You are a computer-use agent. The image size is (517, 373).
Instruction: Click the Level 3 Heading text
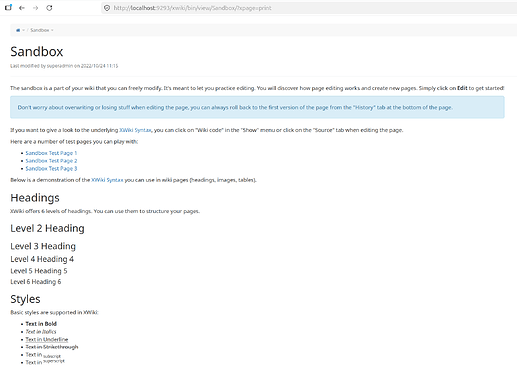[x=43, y=246]
